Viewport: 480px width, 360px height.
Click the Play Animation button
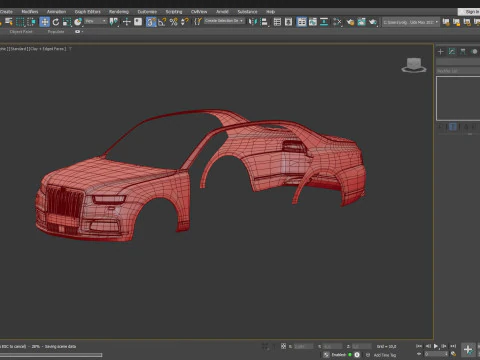(x=436, y=346)
